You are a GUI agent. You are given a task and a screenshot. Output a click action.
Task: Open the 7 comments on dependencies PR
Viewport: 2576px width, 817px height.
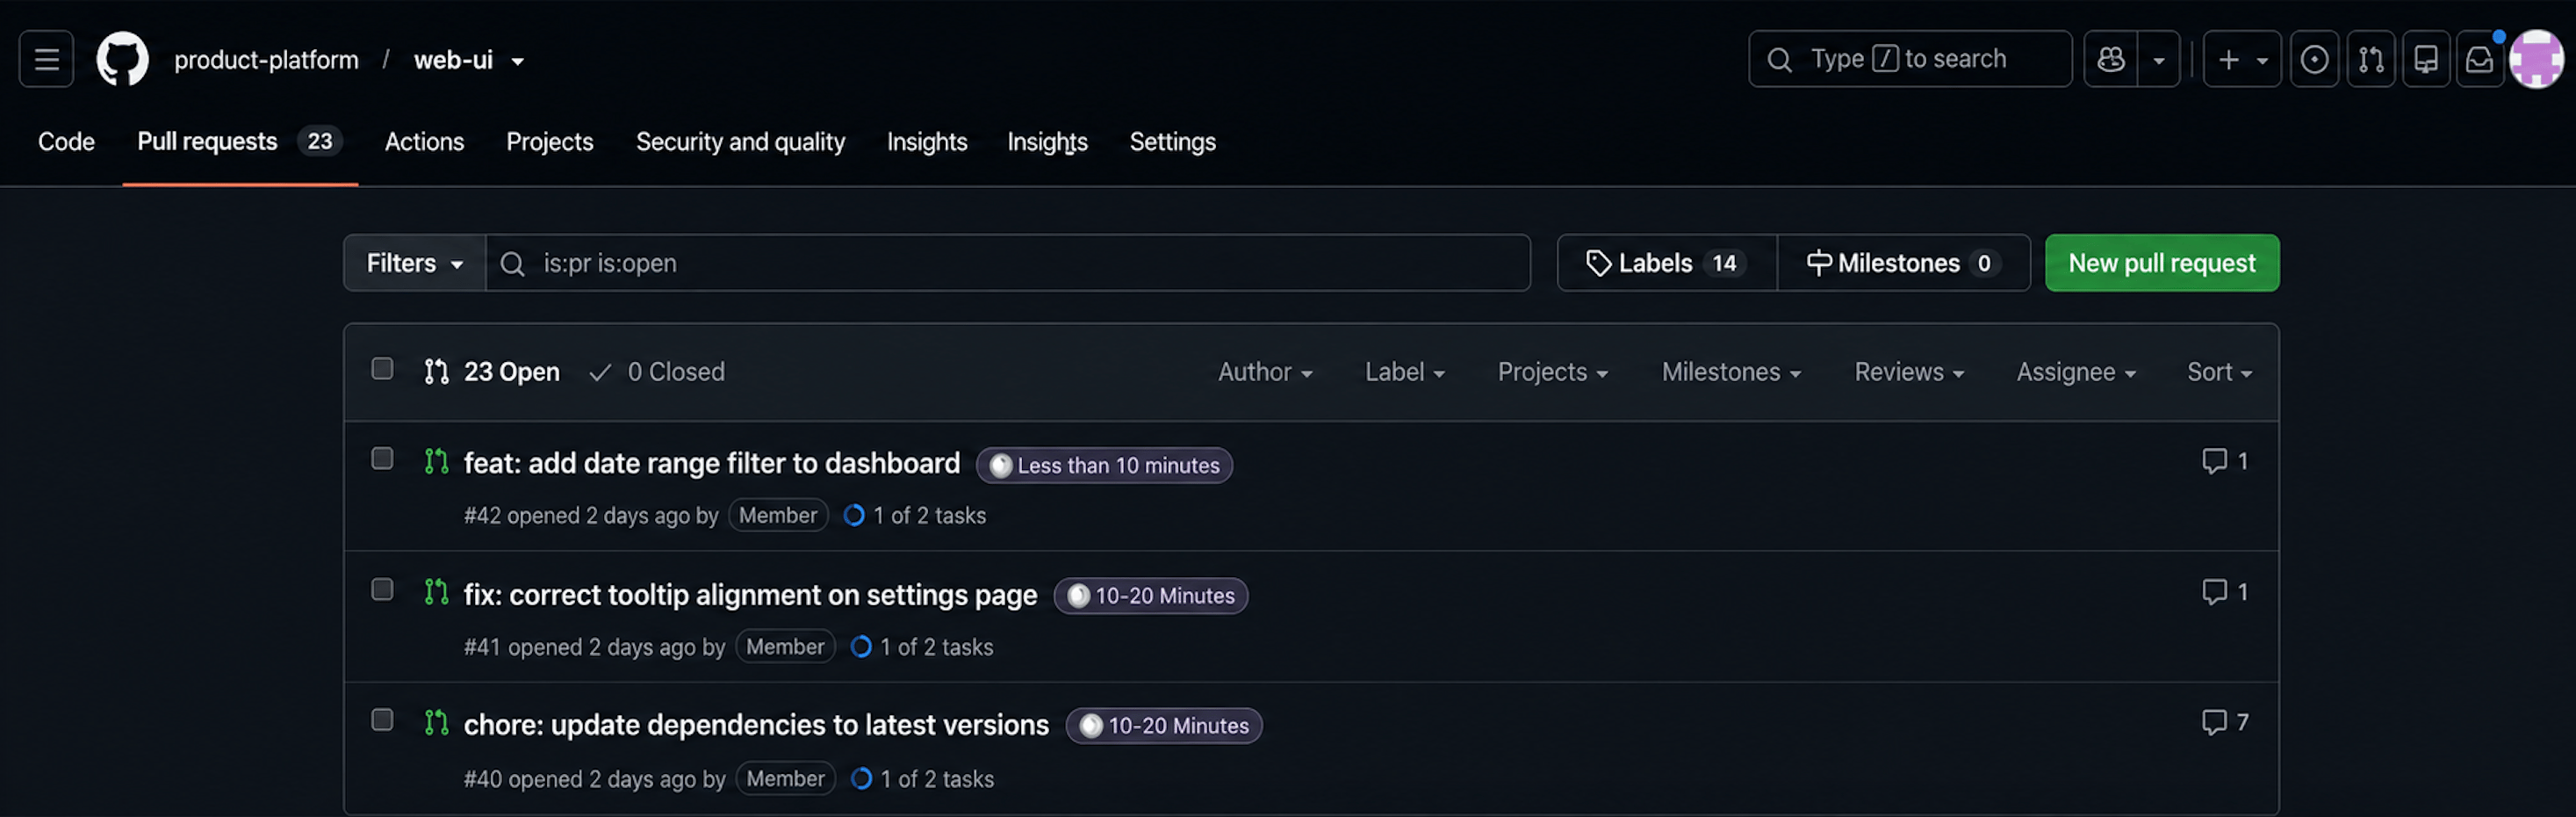pos(2224,722)
